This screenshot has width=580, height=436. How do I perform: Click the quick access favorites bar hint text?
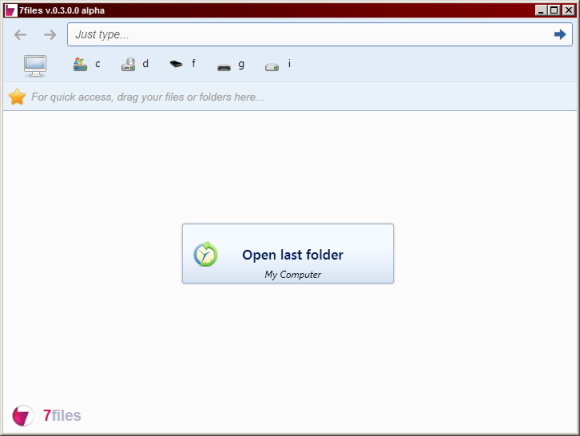[148, 97]
